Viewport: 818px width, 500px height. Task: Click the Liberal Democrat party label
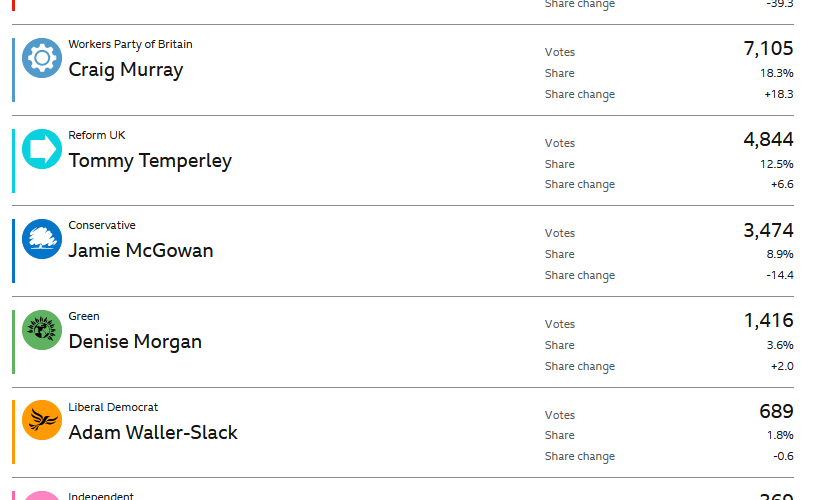tap(113, 407)
